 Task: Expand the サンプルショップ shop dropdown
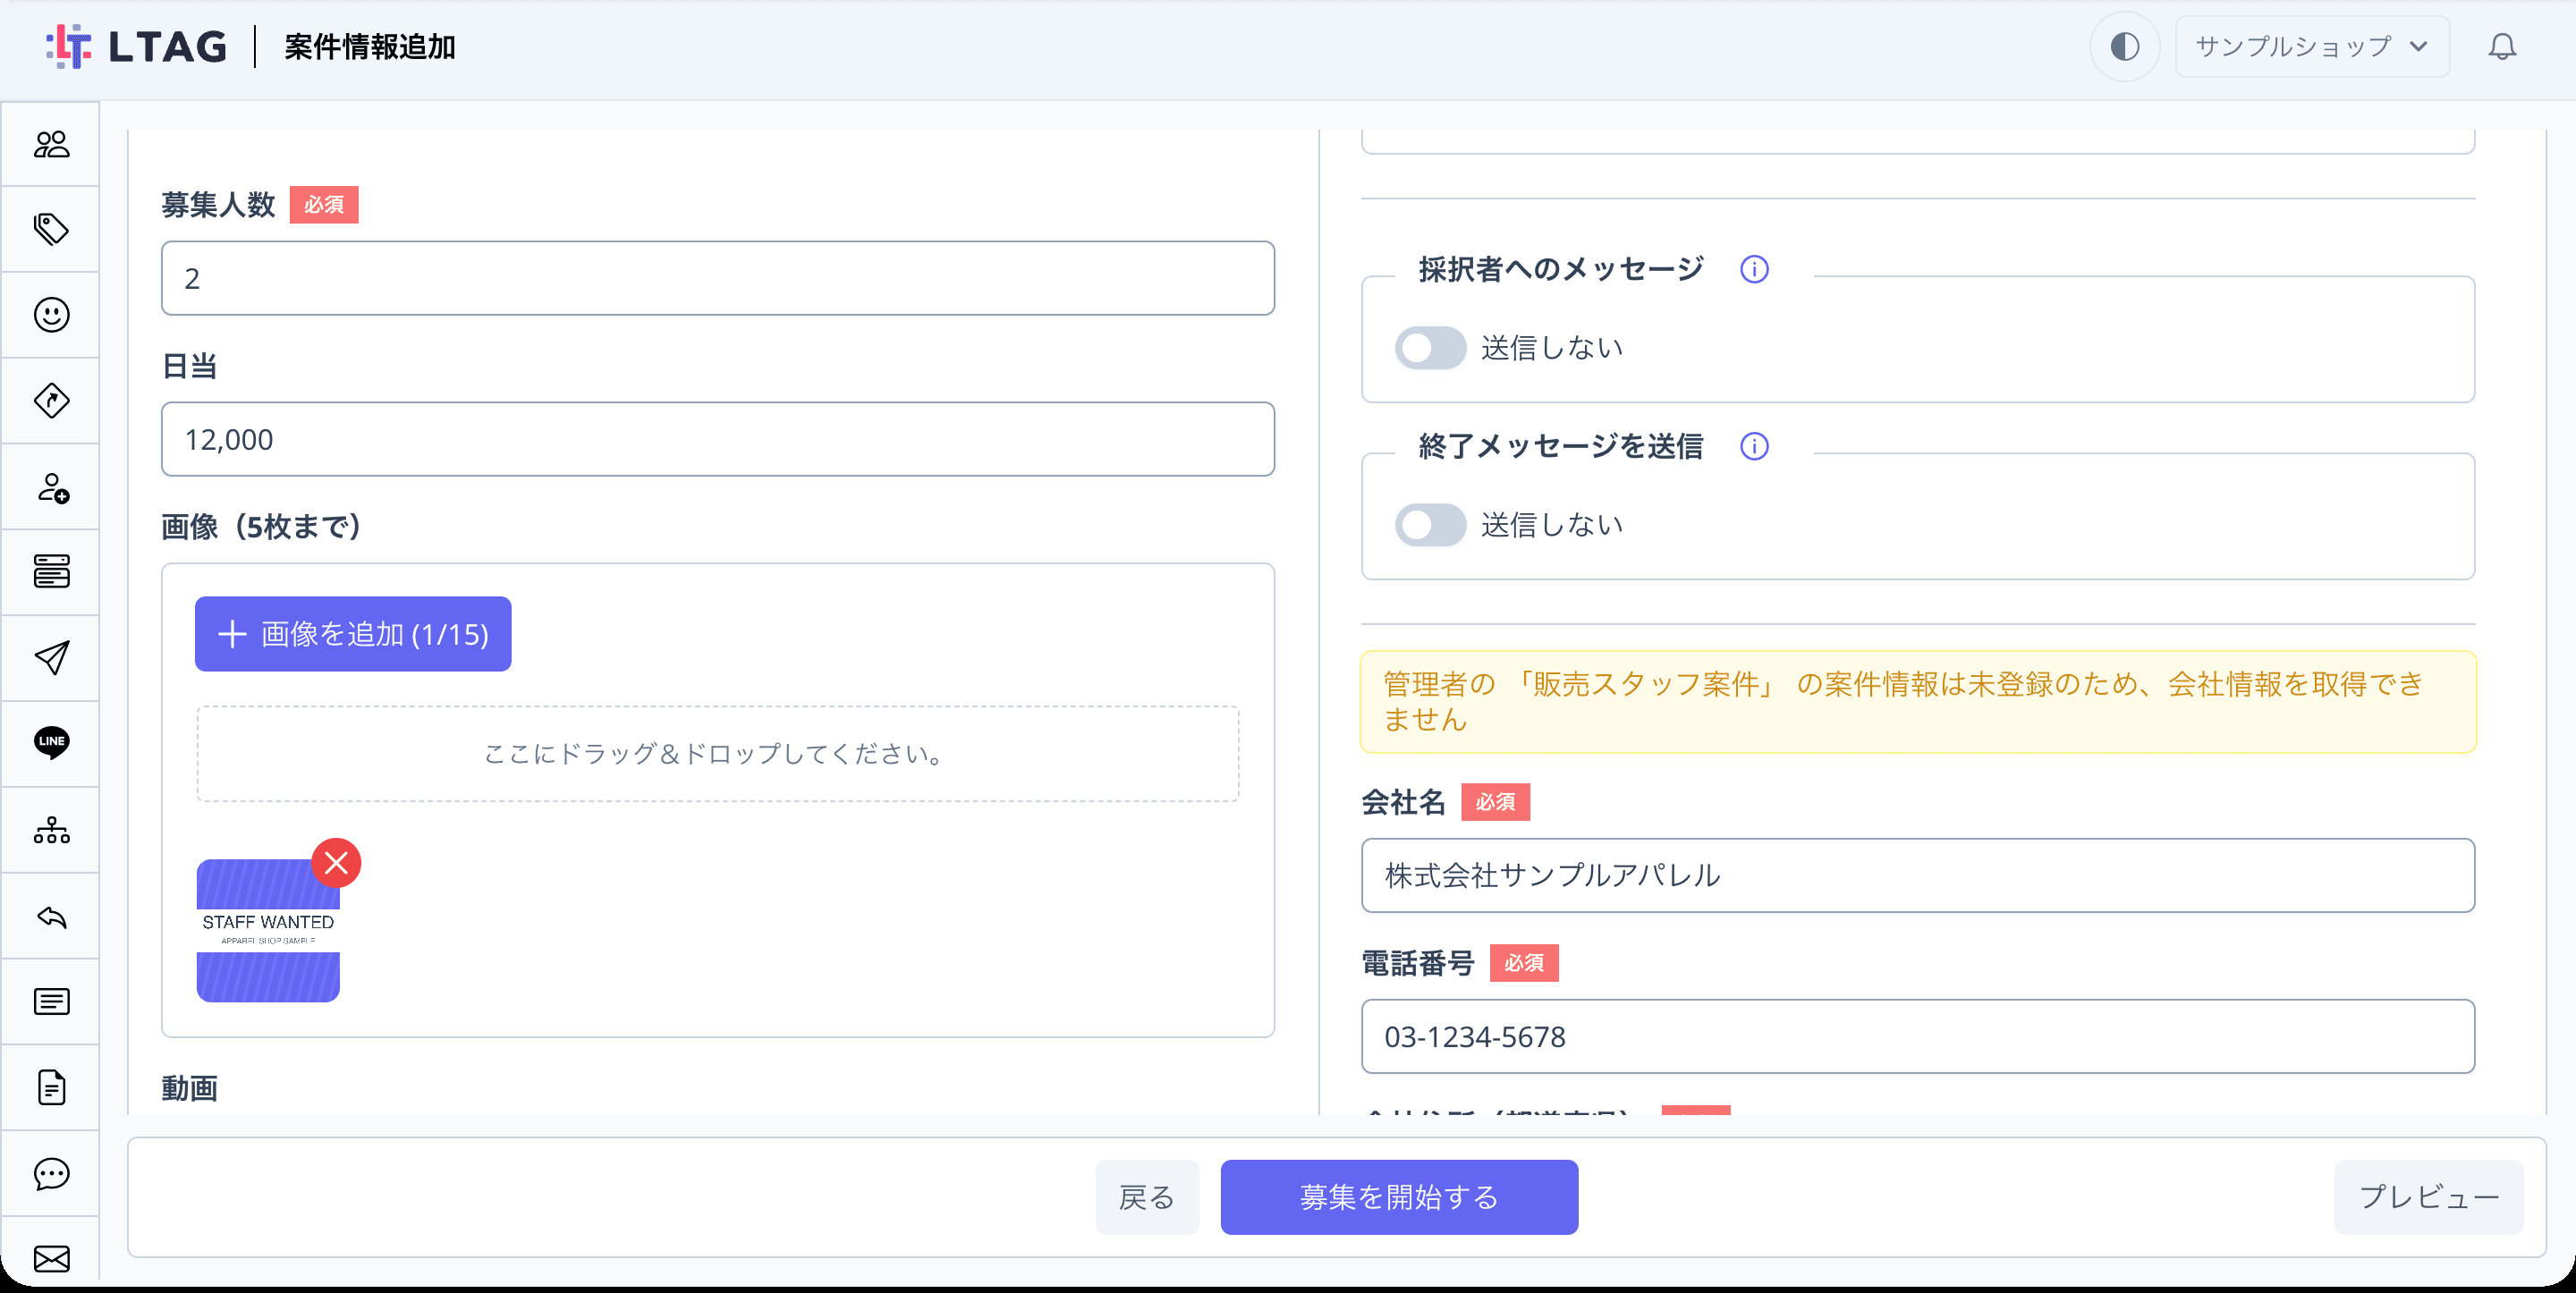(x=2312, y=47)
